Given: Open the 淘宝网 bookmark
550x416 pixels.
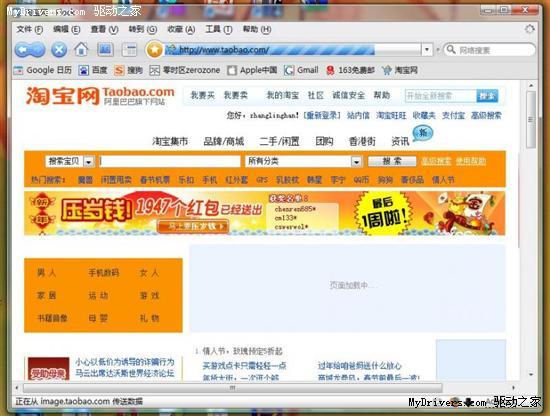Looking at the screenshot, I should (x=400, y=70).
